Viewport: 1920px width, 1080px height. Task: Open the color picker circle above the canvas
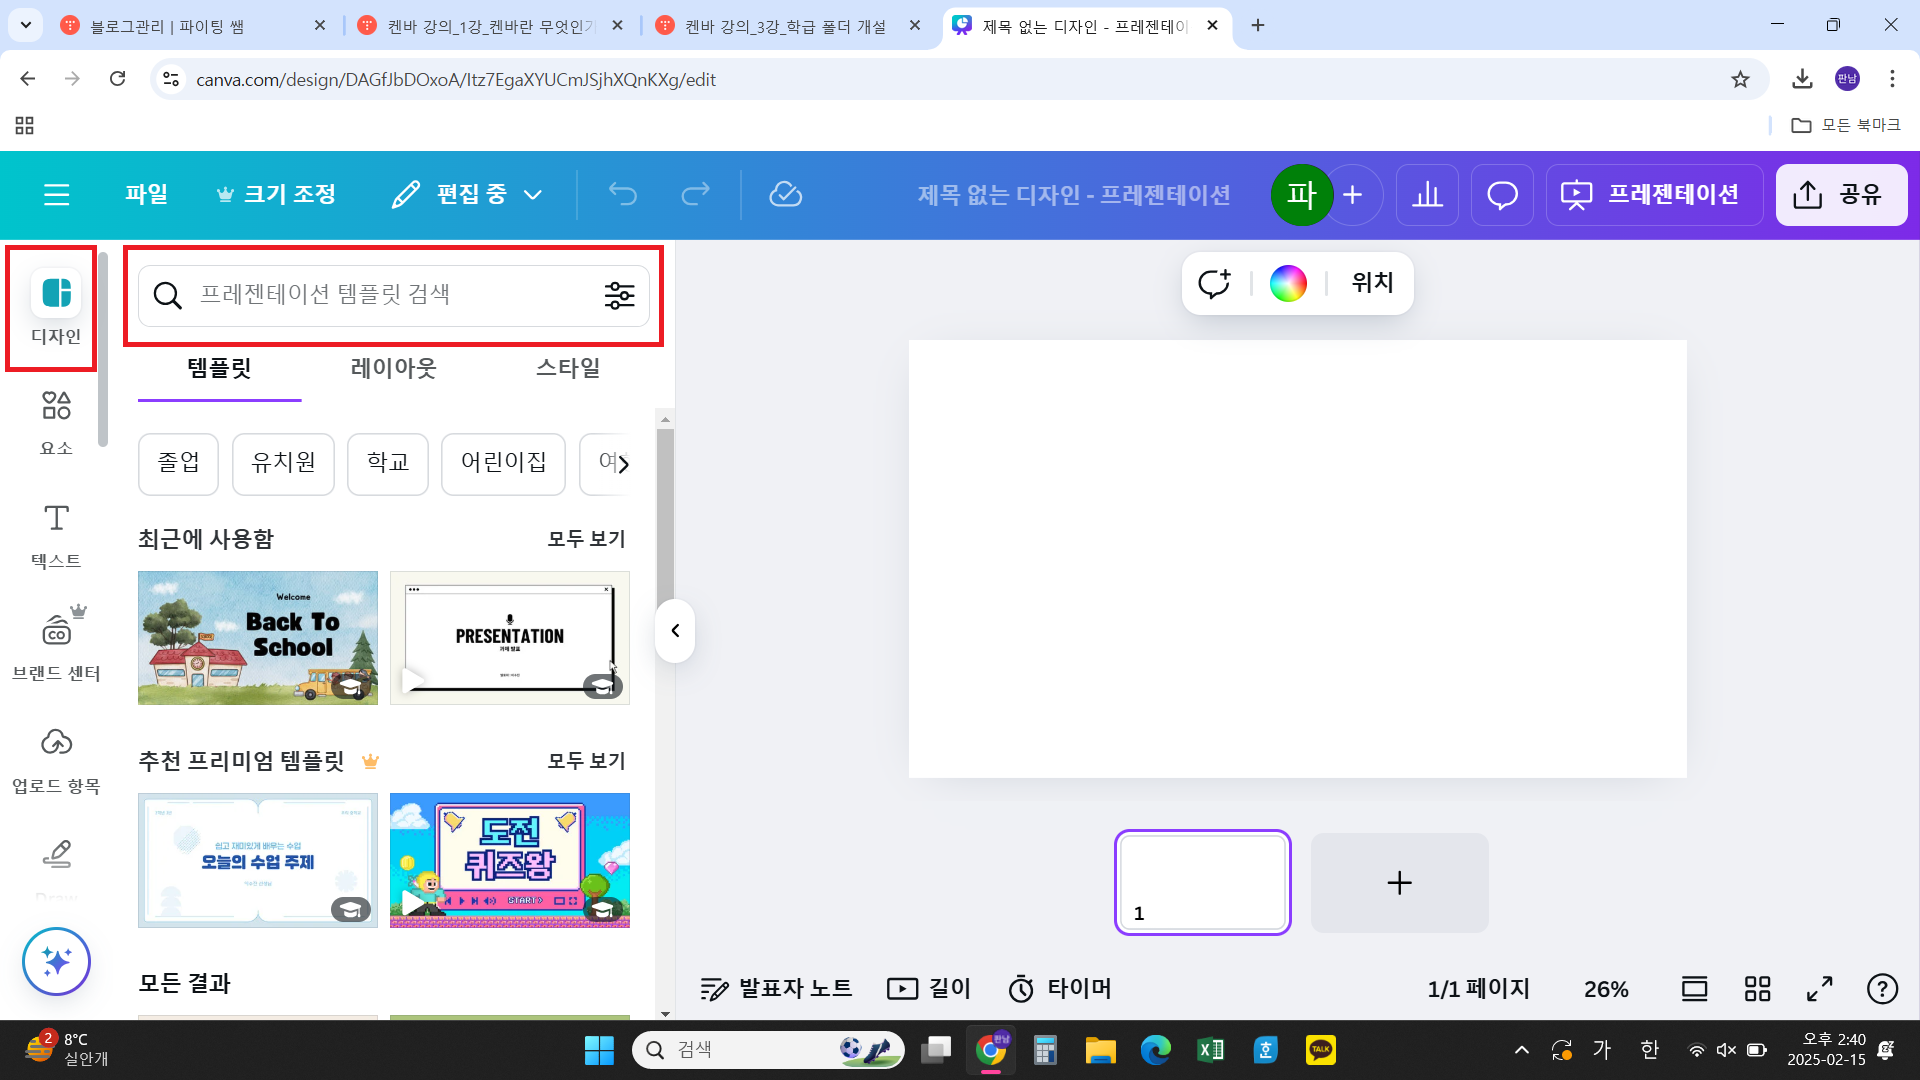1288,283
